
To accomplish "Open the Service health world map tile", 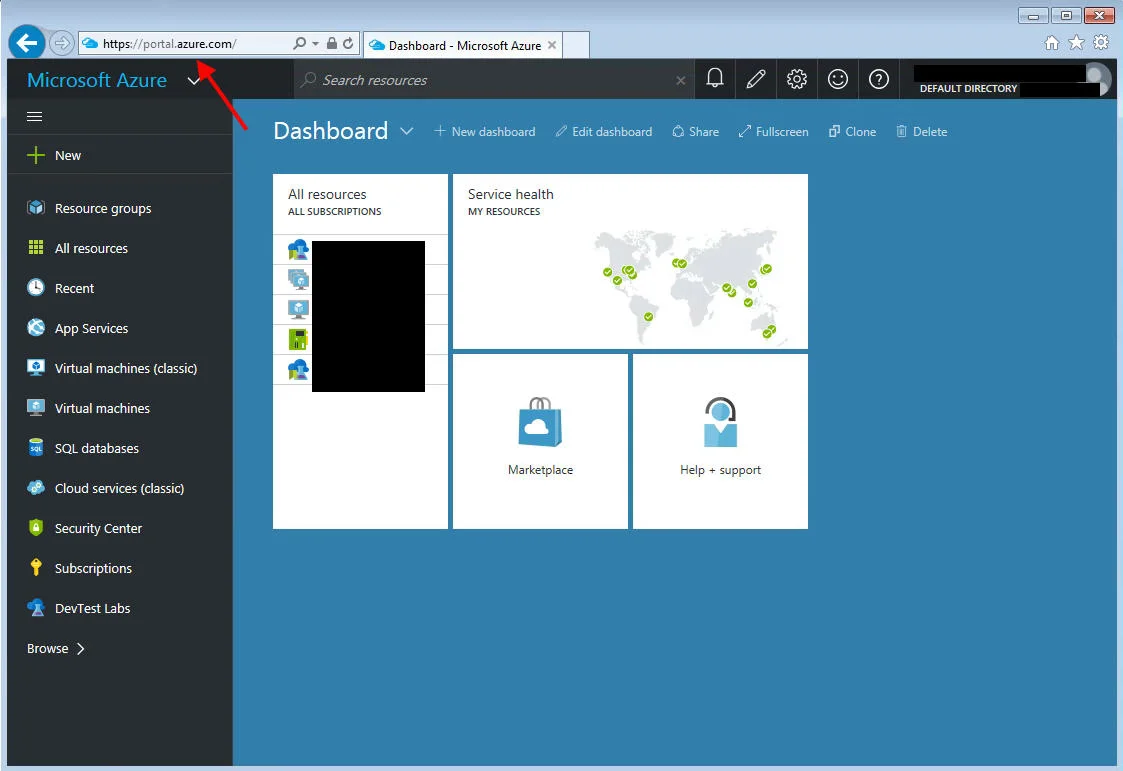I will [x=630, y=261].
